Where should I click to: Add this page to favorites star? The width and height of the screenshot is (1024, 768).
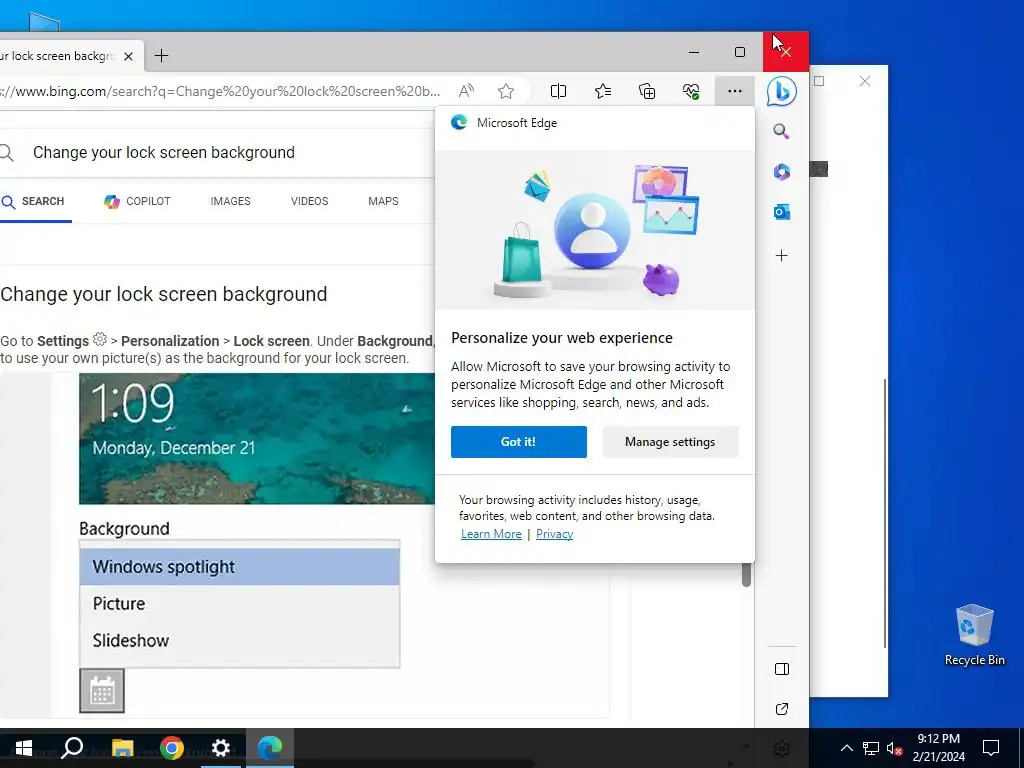505,91
